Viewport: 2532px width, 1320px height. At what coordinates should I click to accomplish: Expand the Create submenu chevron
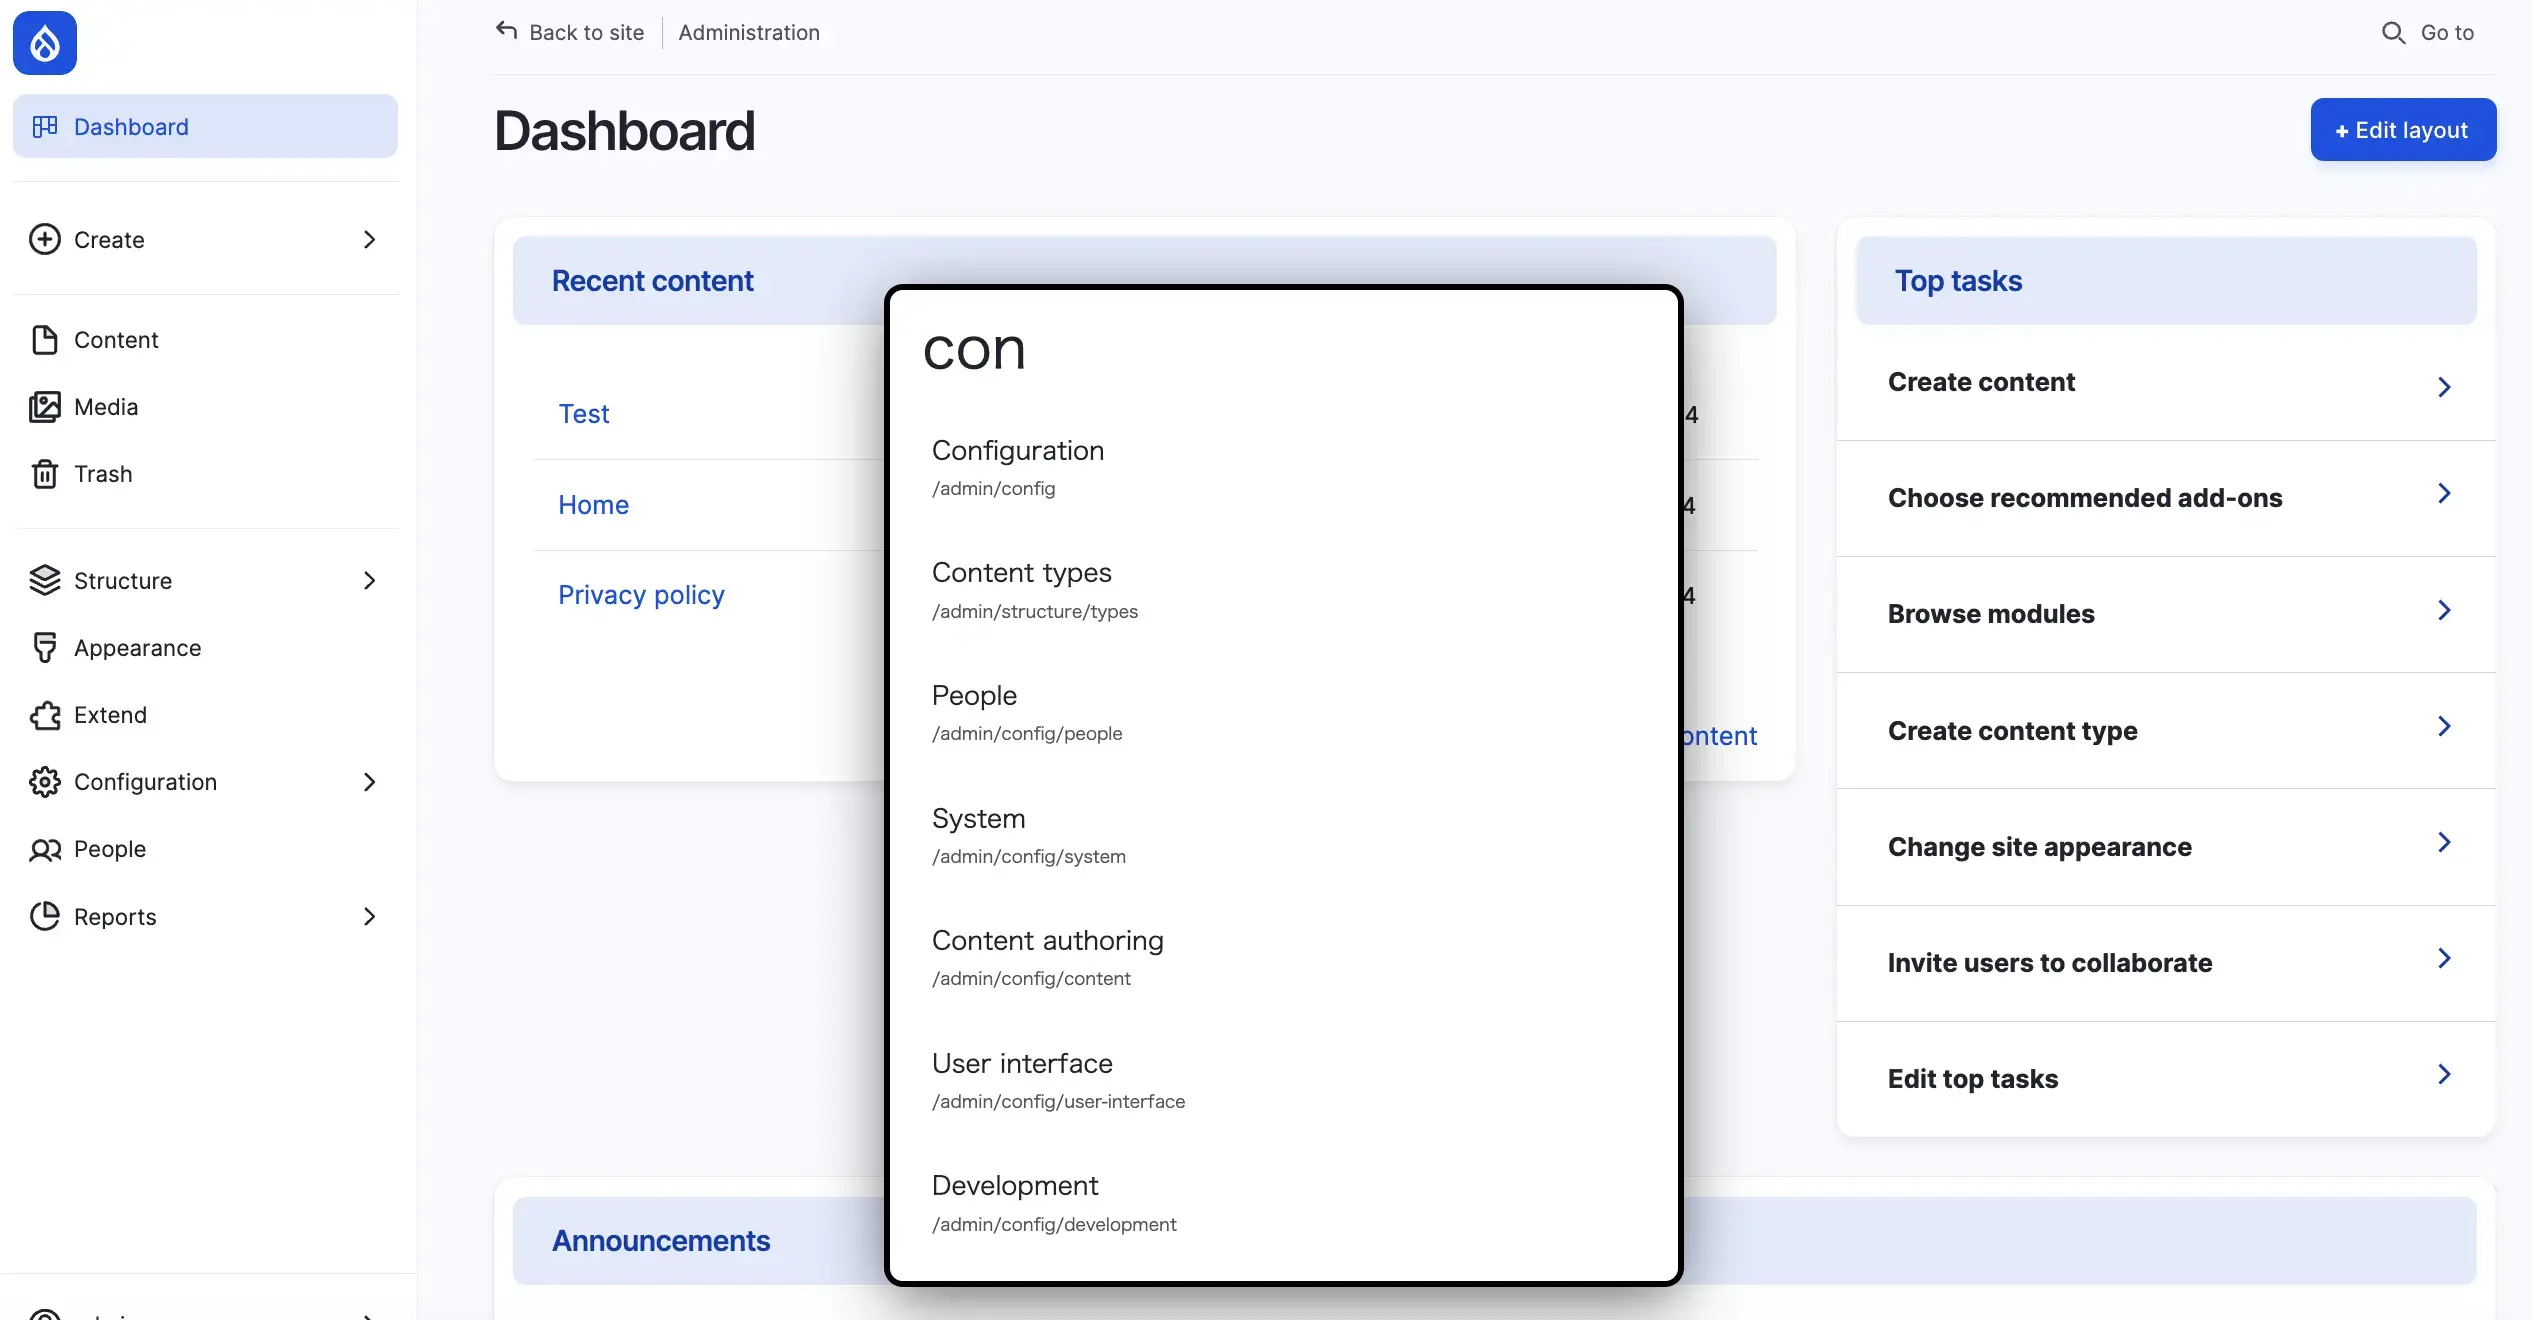[x=369, y=240]
